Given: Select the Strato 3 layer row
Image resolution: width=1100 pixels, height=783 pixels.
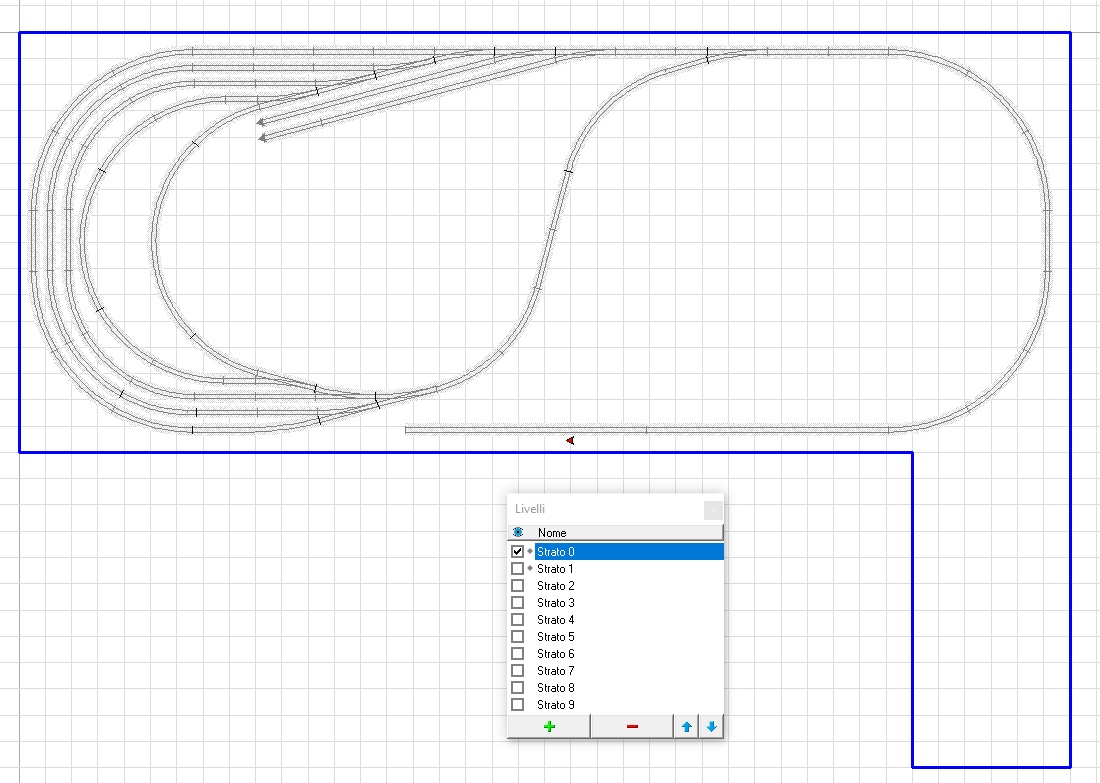Looking at the screenshot, I should click(556, 603).
